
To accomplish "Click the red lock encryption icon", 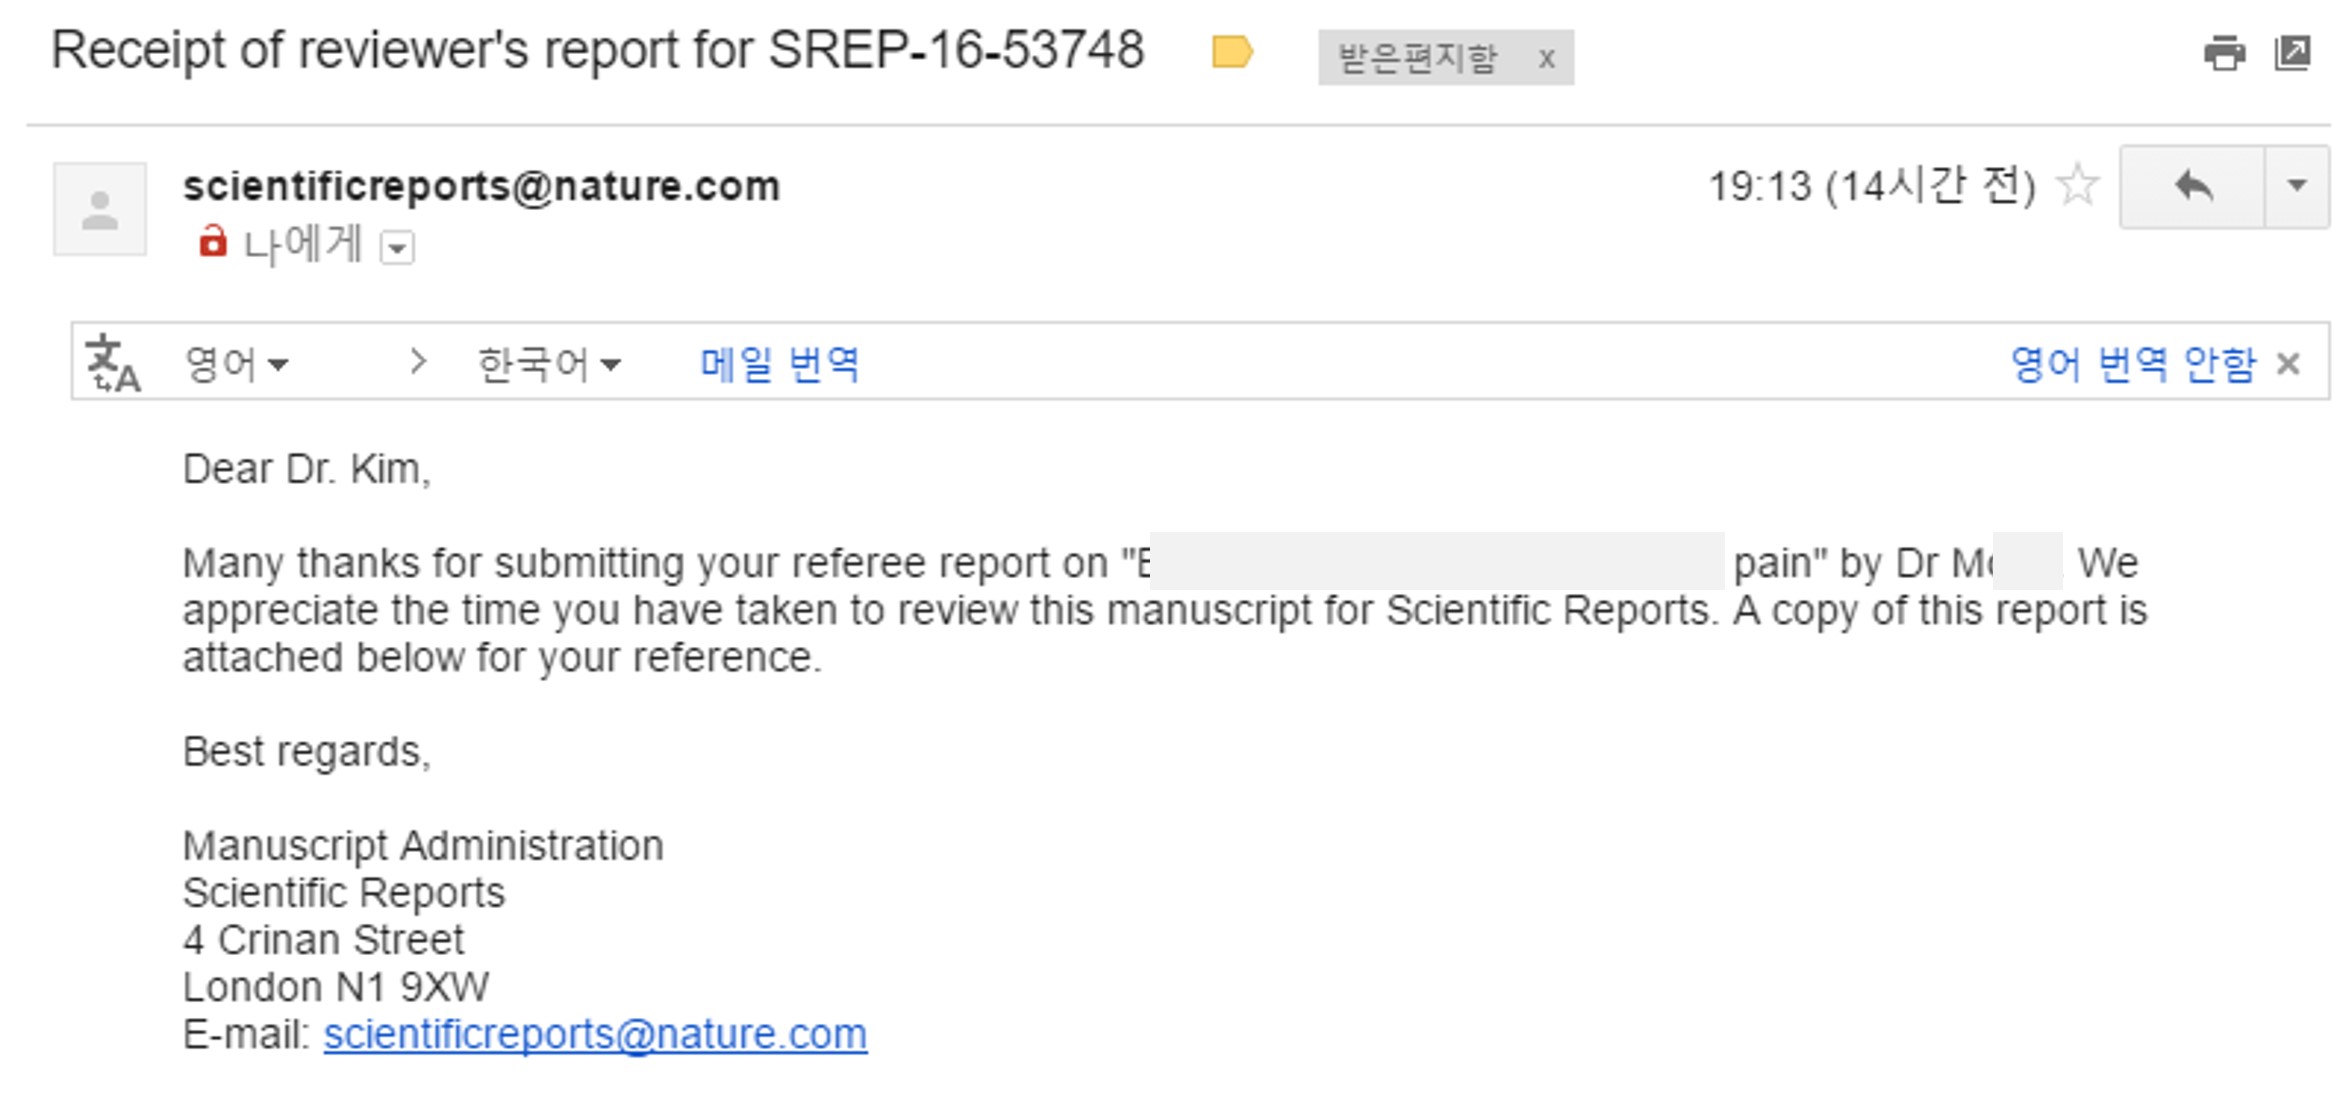I will [212, 242].
